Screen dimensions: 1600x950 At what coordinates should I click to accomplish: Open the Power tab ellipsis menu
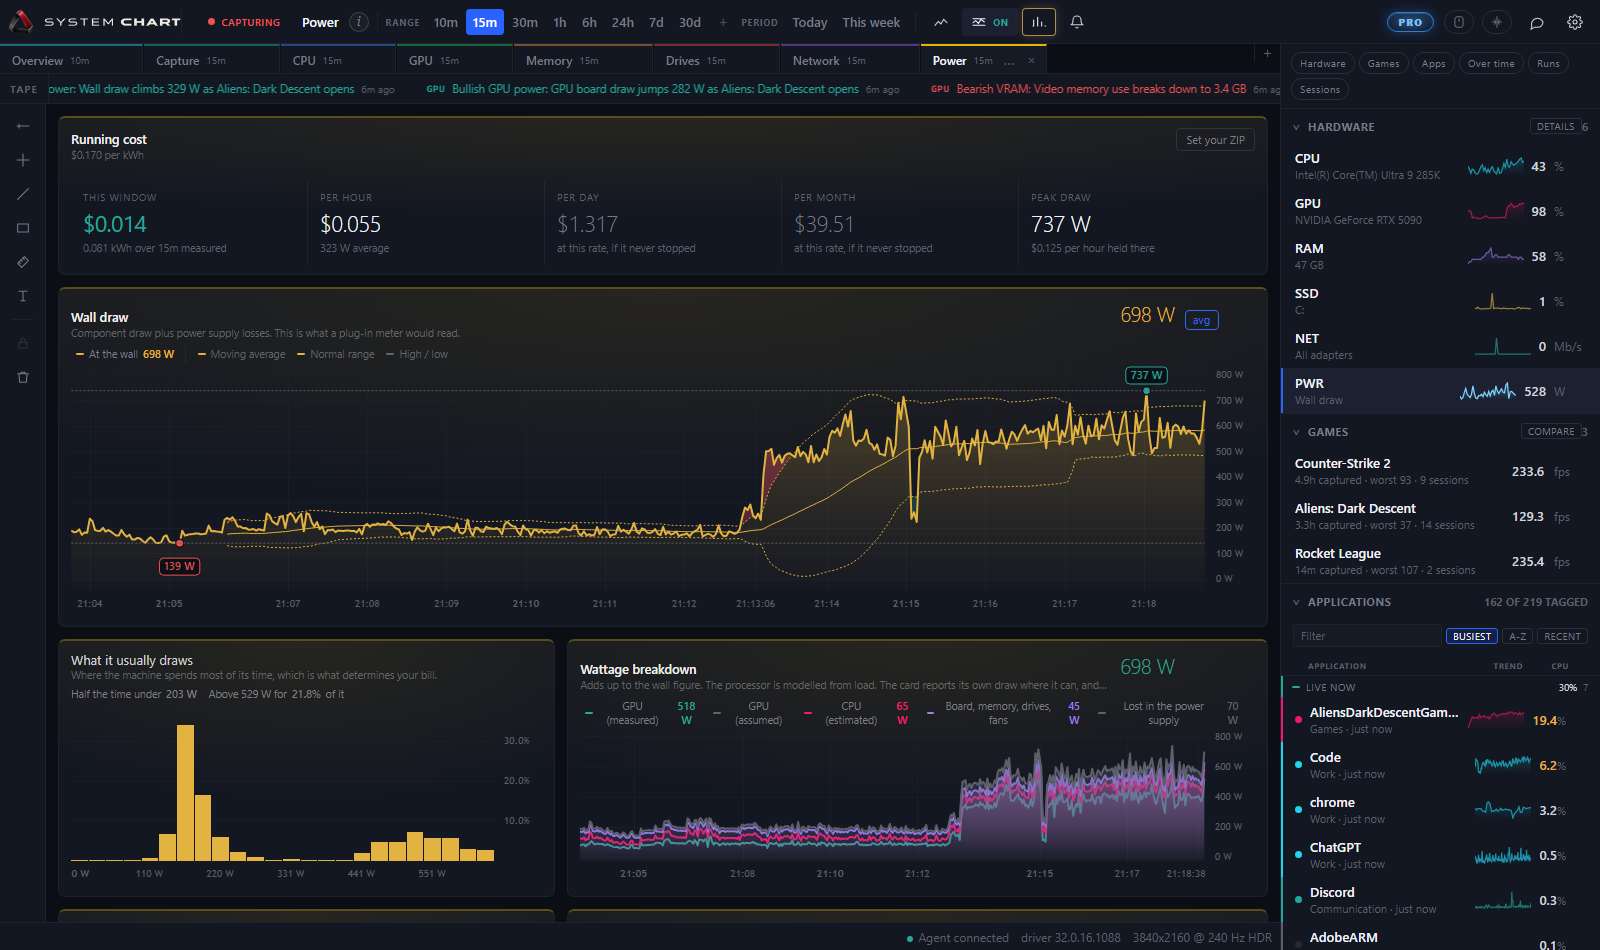click(x=1009, y=61)
